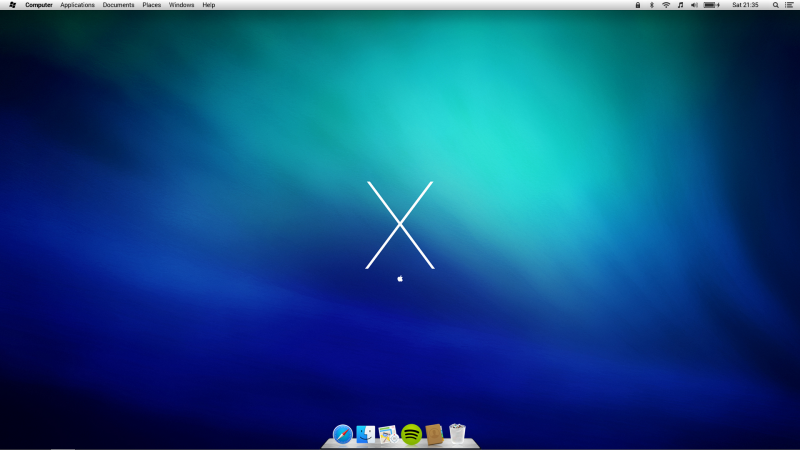Screen dimensions: 800x450
Task: Open the Help menu
Action: [209, 5]
